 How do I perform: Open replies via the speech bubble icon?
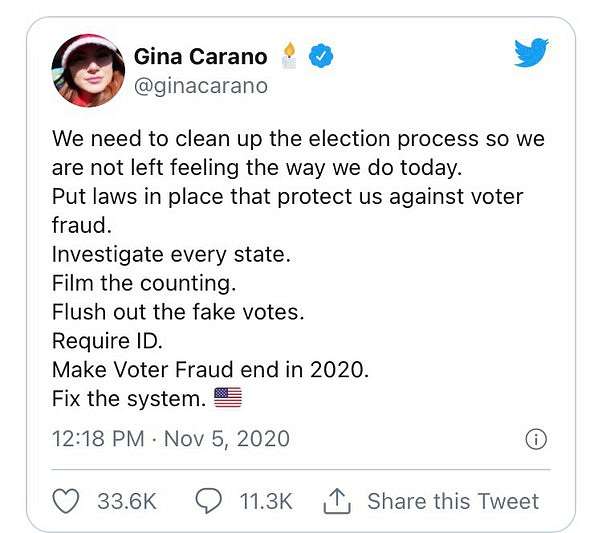click(x=208, y=501)
